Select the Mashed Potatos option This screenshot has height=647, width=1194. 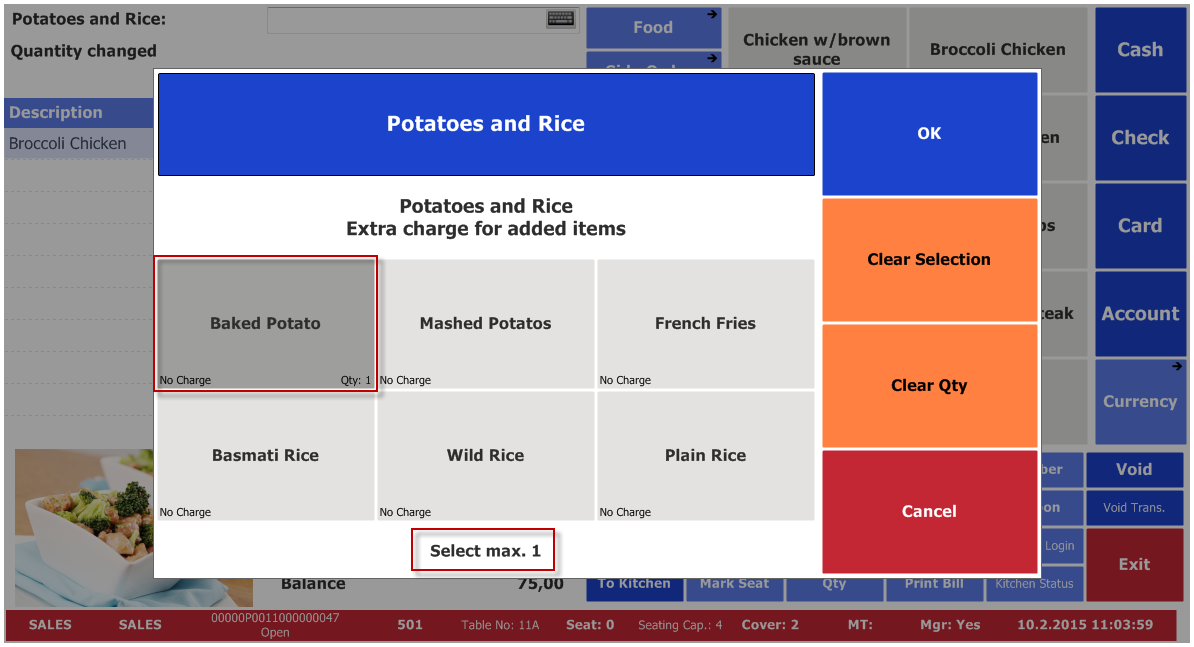(x=485, y=323)
